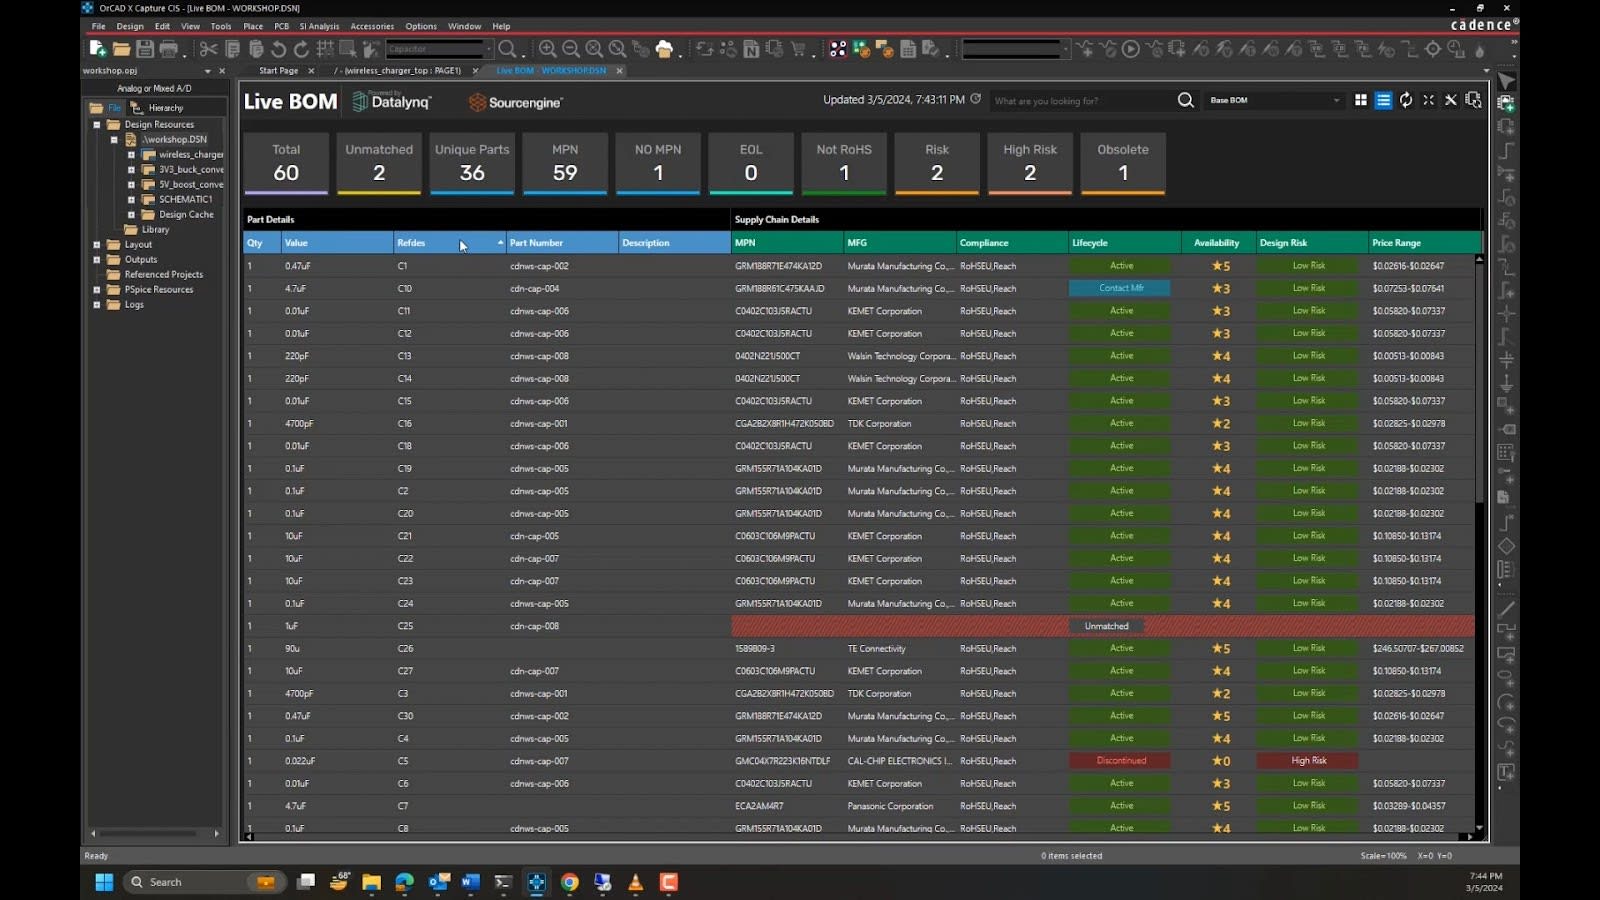The height and width of the screenshot is (900, 1600).
Task: Open the Place menu
Action: 253,26
